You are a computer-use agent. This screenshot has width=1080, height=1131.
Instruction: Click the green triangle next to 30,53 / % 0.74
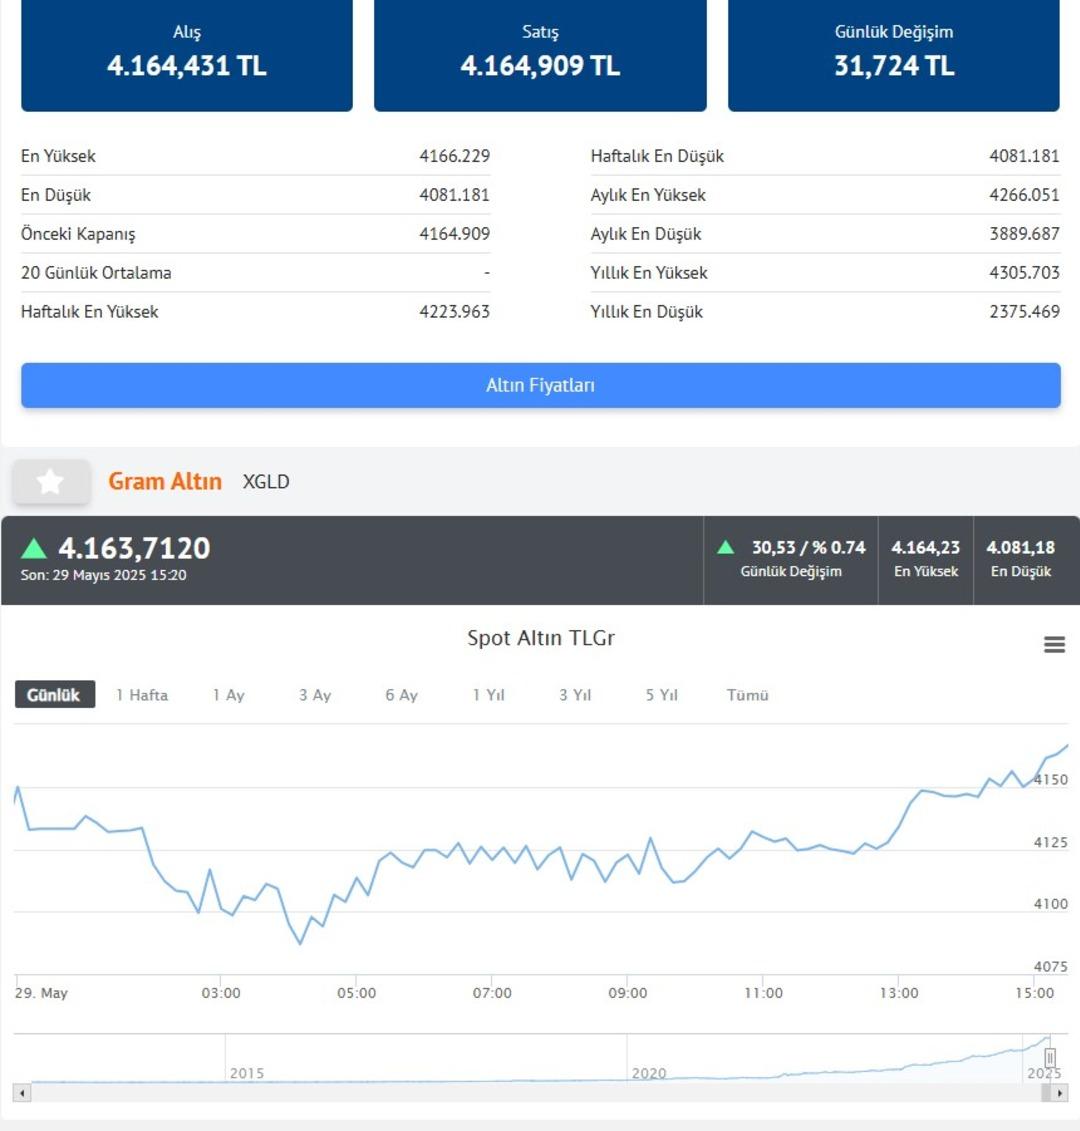click(726, 547)
